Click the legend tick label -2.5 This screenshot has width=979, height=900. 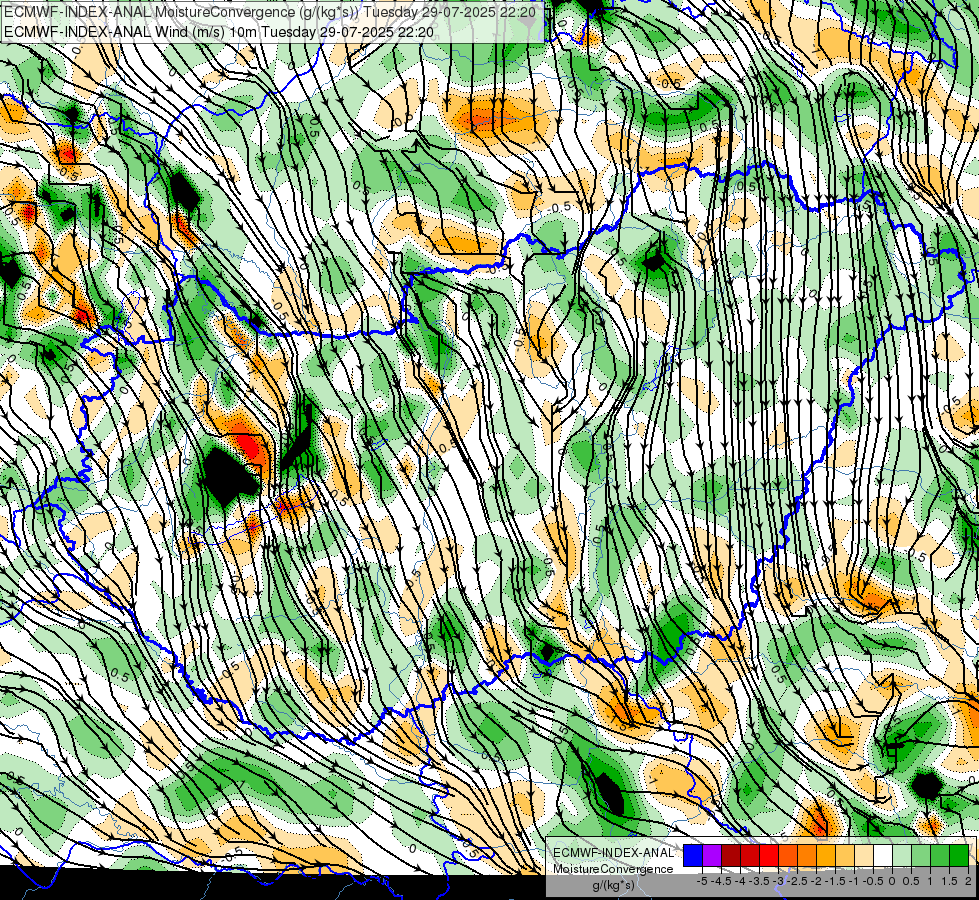coord(797,881)
